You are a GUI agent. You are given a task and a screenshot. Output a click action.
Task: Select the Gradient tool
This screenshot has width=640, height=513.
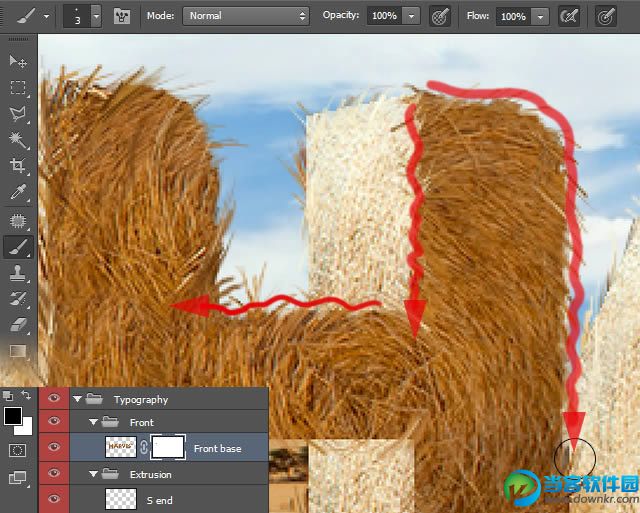pyautogui.click(x=18, y=351)
